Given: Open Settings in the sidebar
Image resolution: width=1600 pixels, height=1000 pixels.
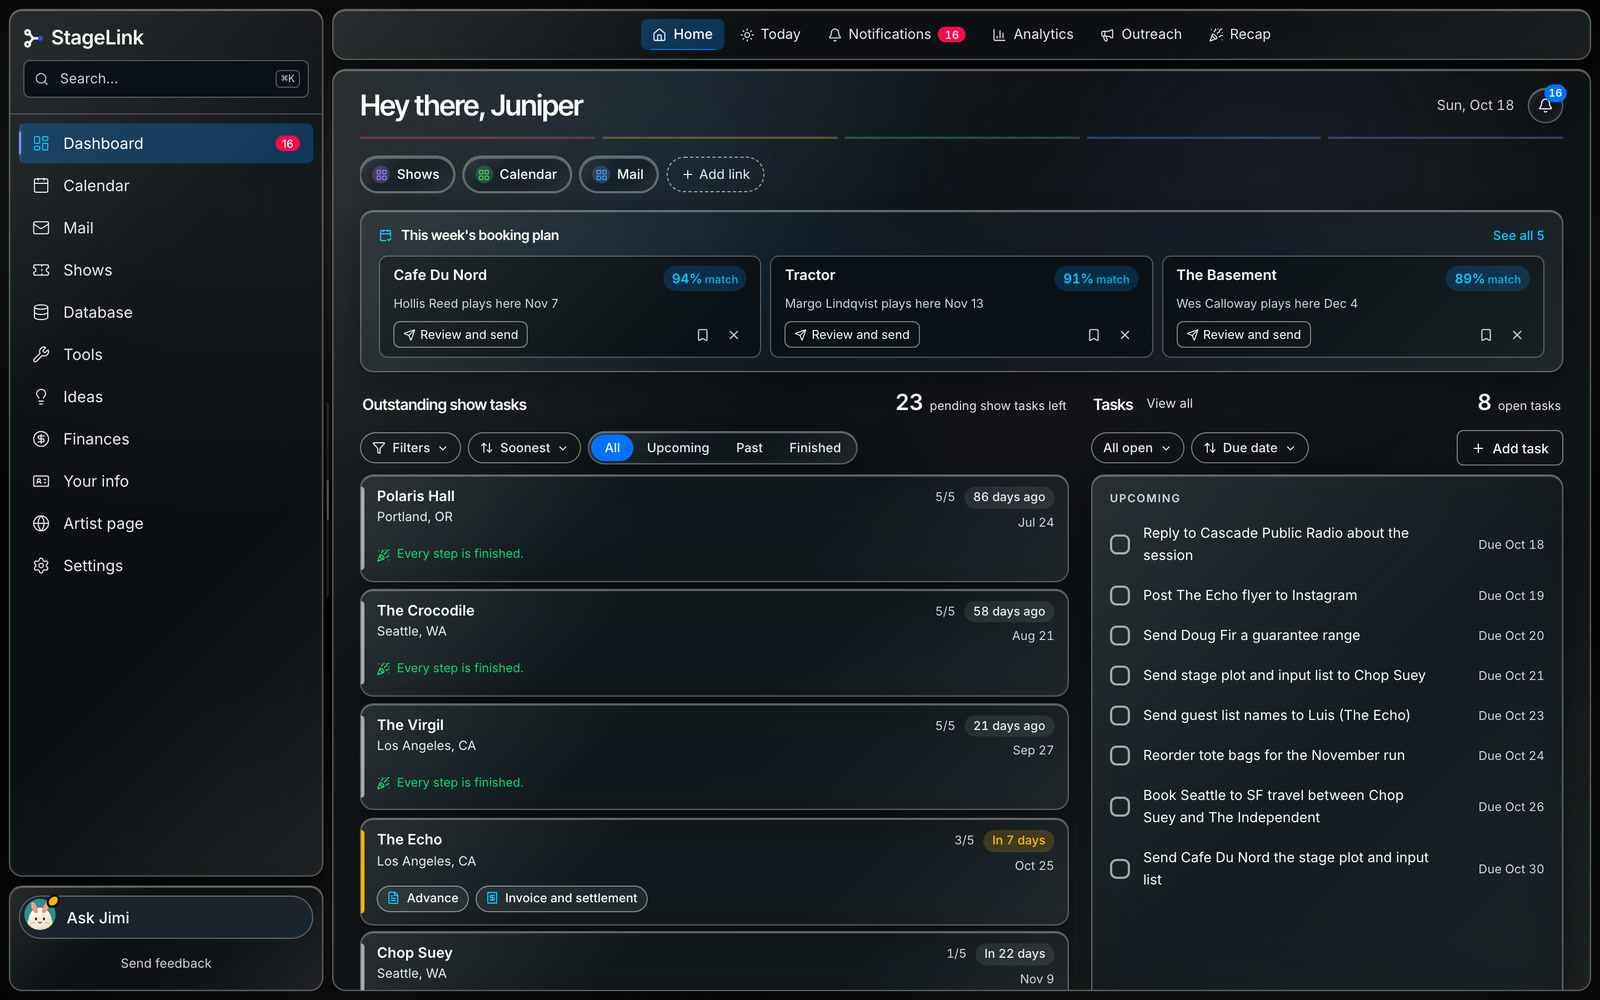Looking at the screenshot, I should pos(166,566).
